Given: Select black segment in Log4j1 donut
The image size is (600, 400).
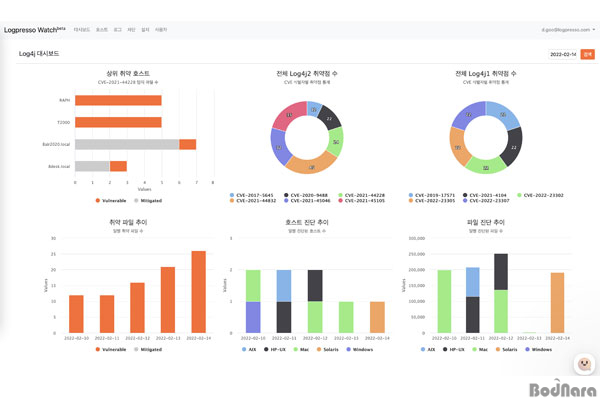Looking at the screenshot, I should (x=513, y=147).
